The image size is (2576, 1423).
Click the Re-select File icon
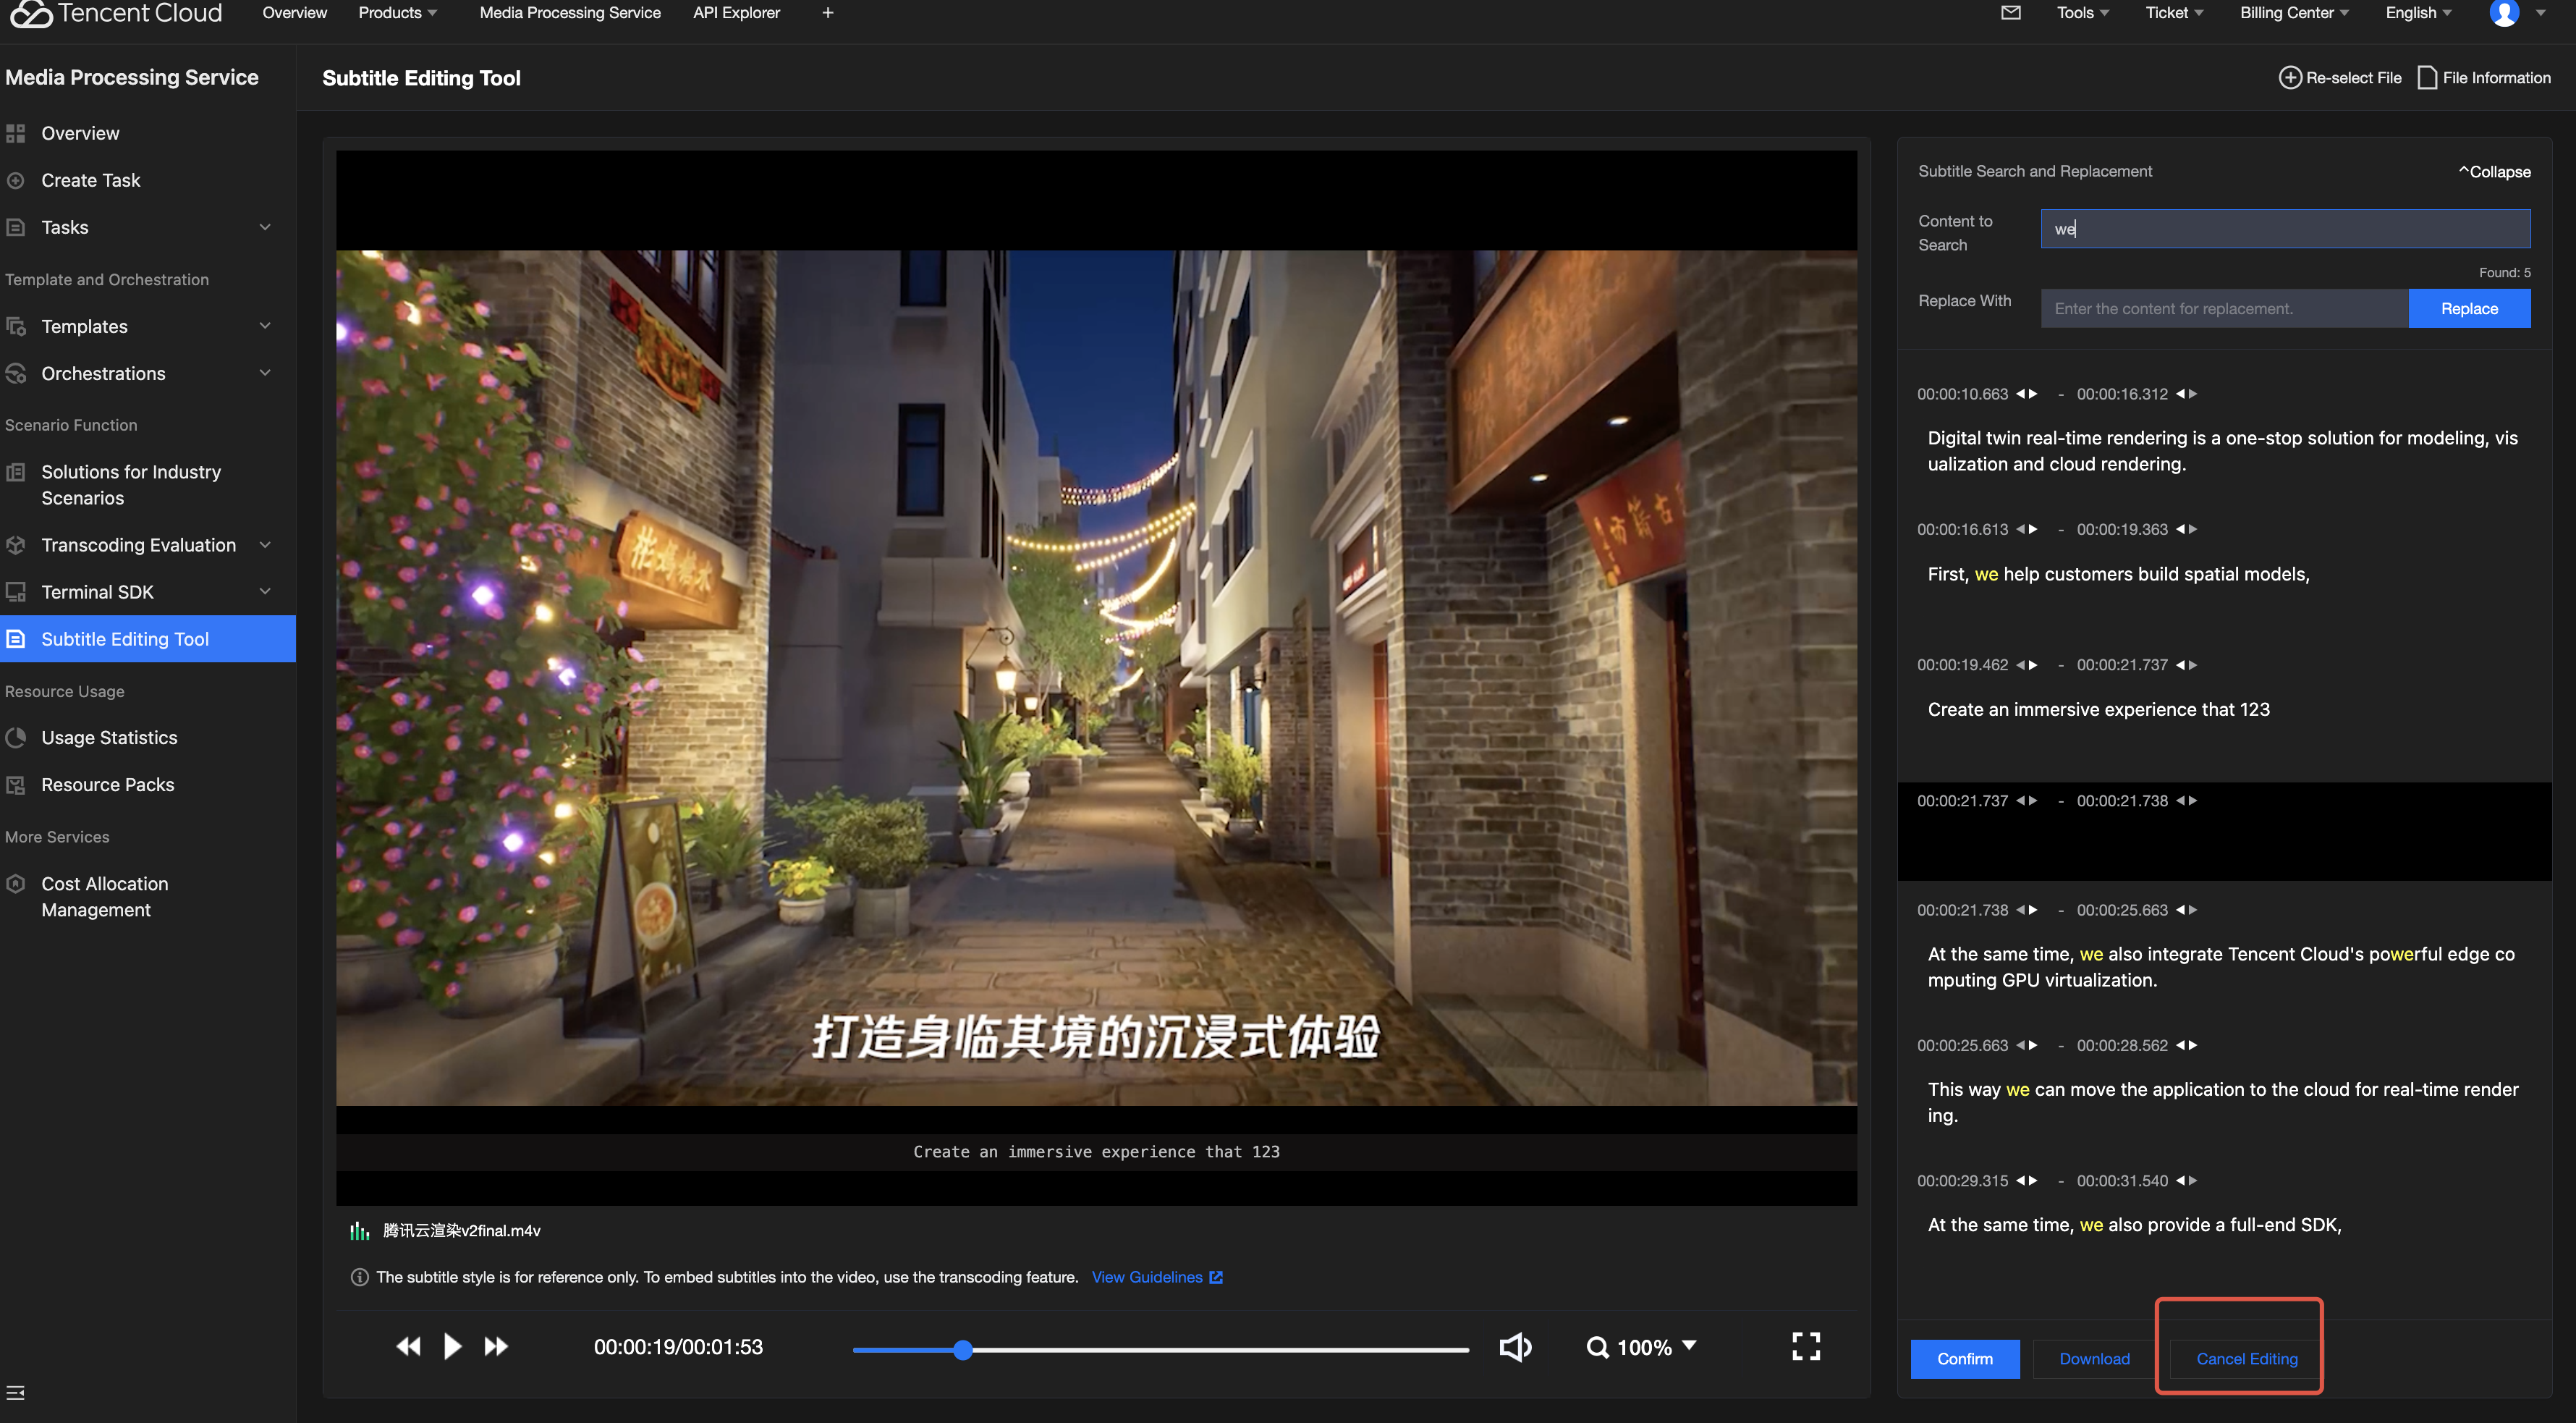(x=2289, y=78)
